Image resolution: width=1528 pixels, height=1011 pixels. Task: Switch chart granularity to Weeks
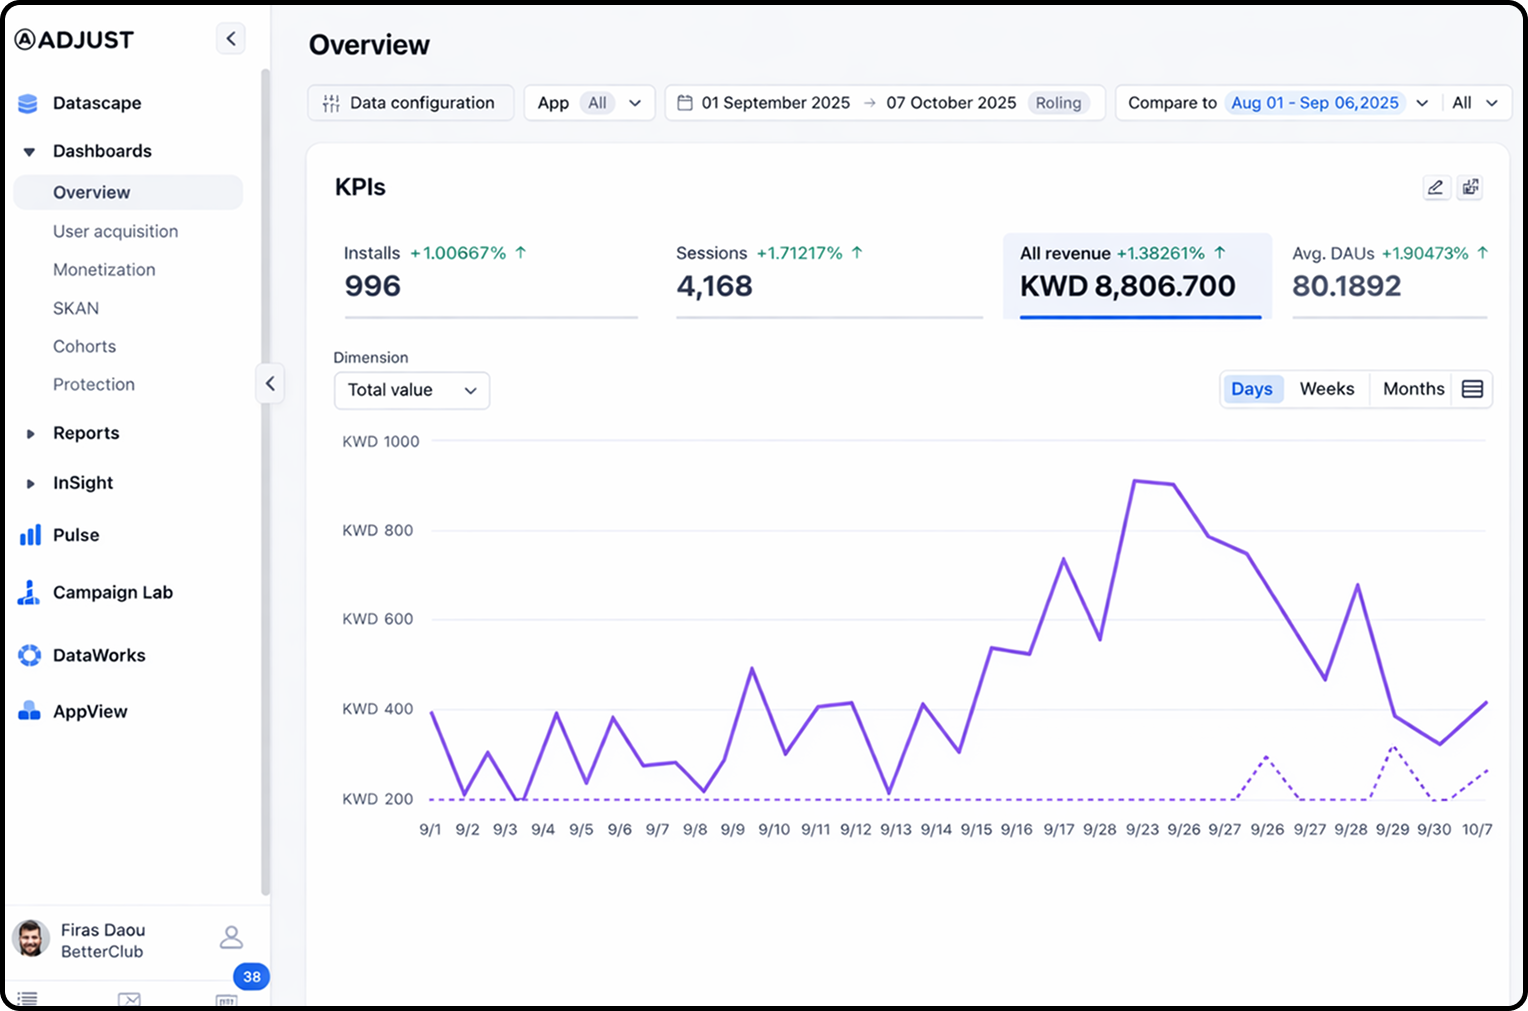pos(1326,389)
